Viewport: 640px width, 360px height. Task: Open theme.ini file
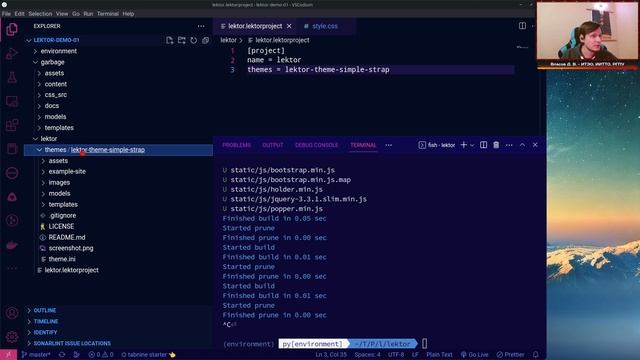(62, 259)
